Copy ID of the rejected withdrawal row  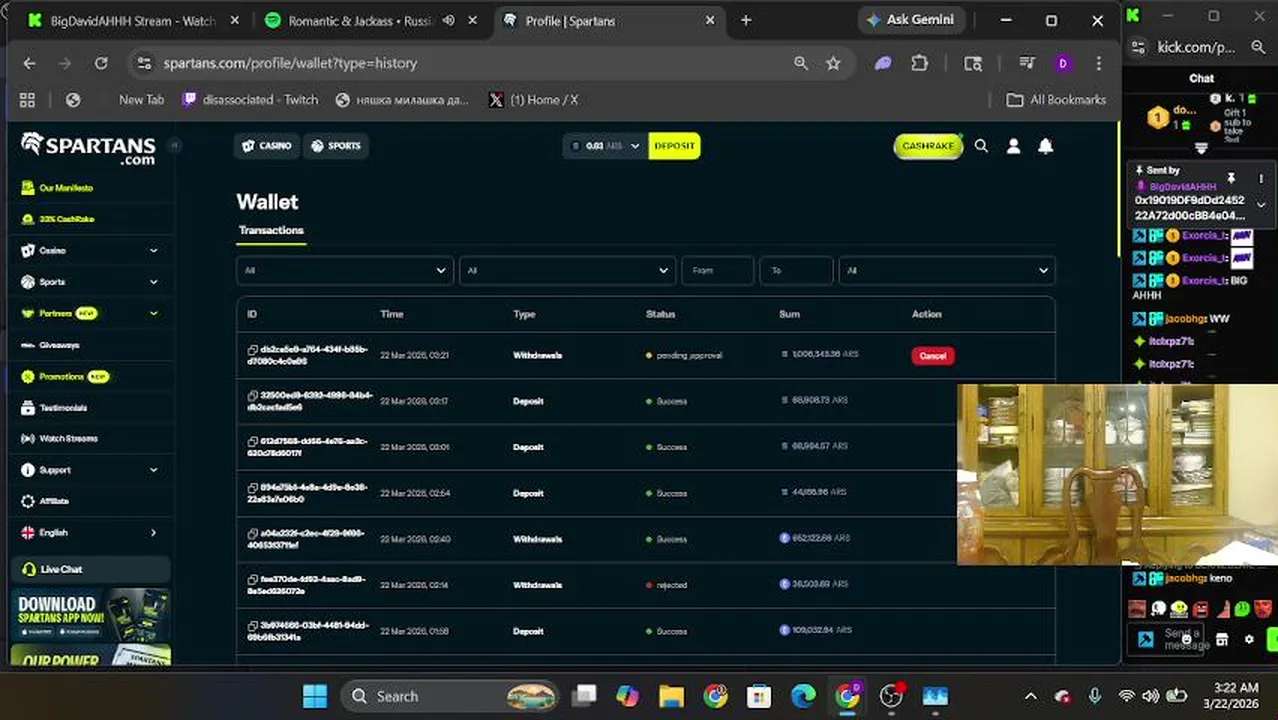tap(253, 580)
